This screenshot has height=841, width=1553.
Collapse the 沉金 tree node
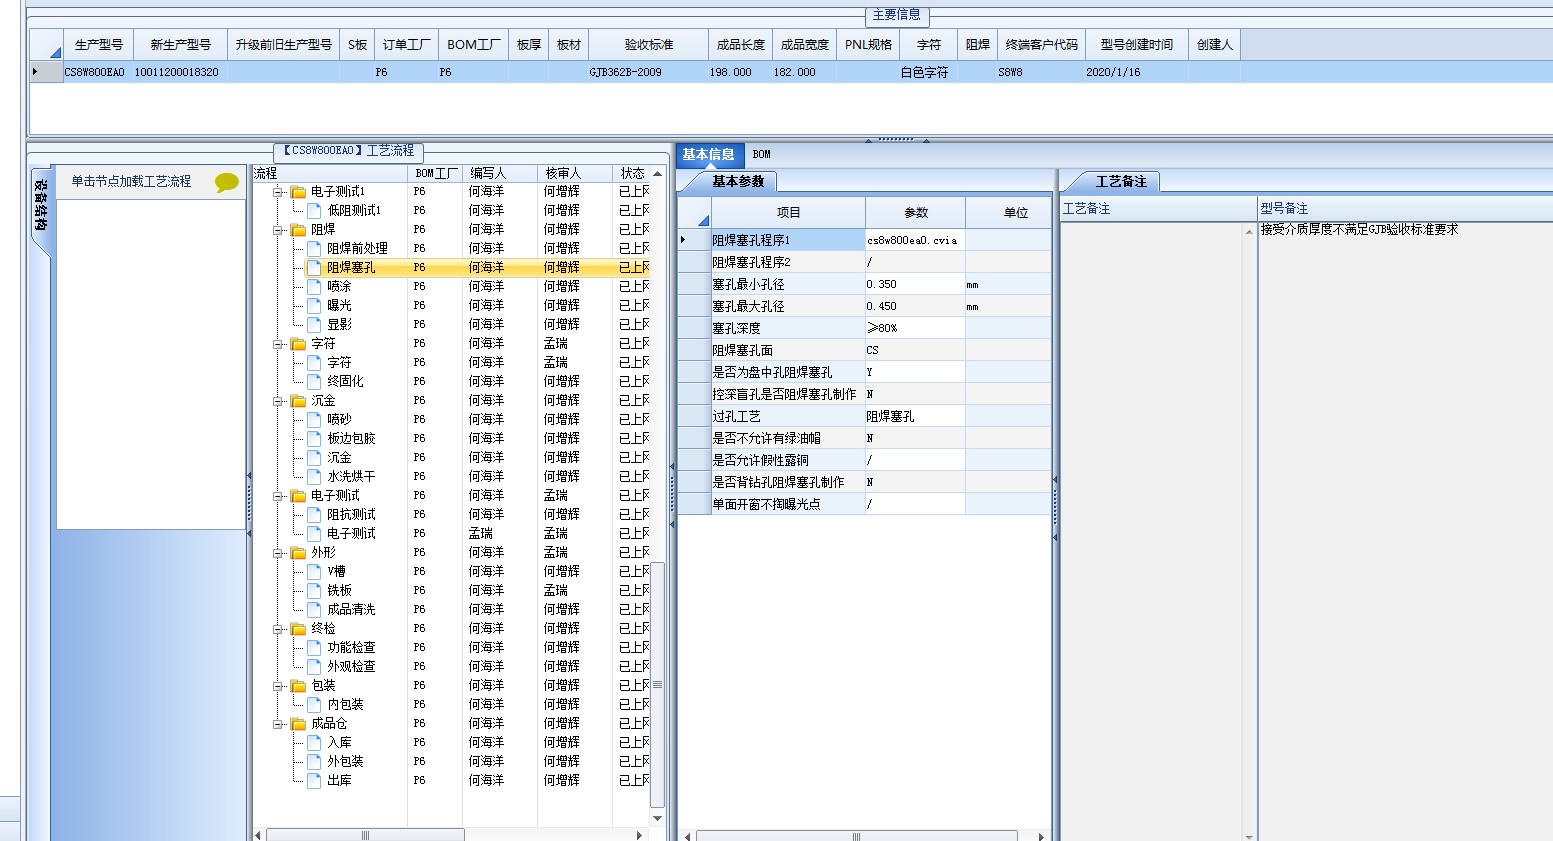coord(280,401)
